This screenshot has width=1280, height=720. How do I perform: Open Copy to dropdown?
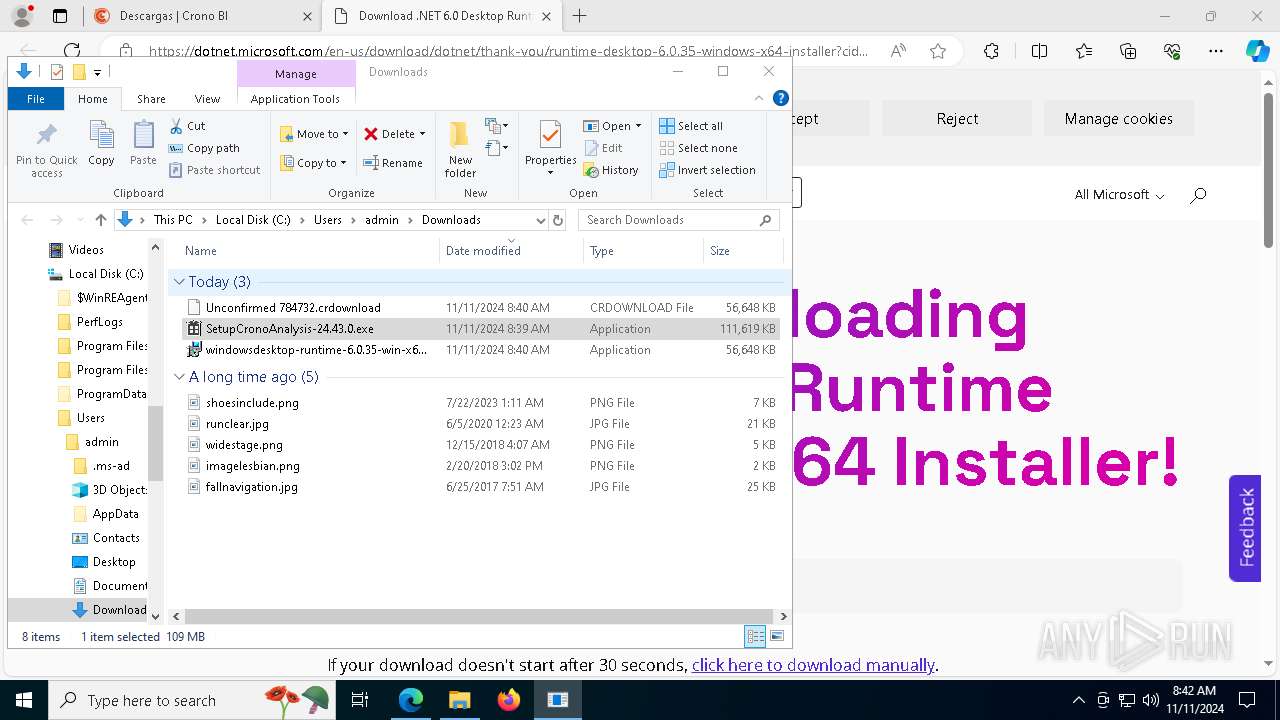pos(313,163)
